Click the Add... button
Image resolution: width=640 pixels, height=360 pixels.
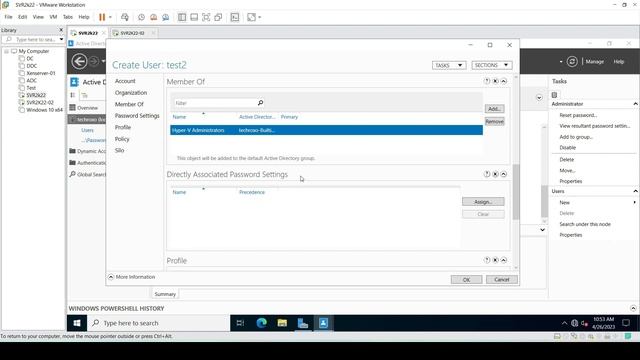[x=495, y=109]
